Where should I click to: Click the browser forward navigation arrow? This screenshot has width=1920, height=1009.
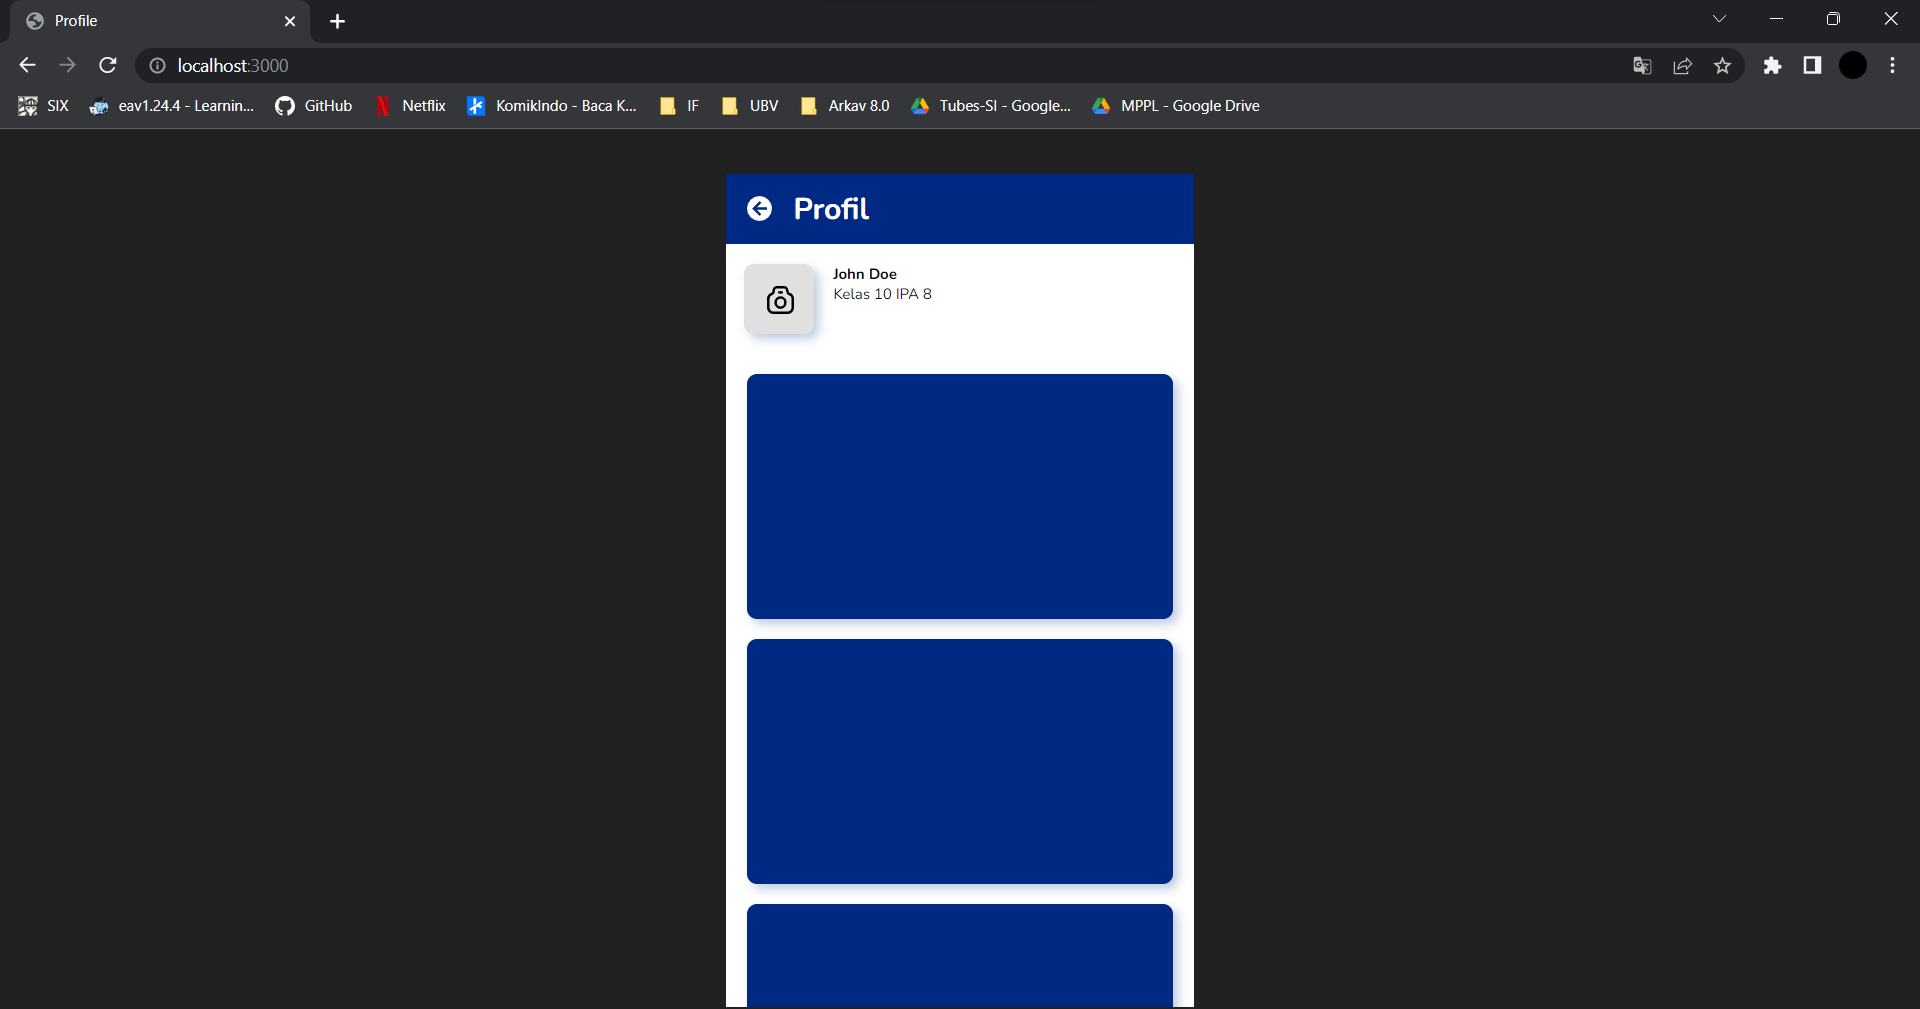pos(67,65)
